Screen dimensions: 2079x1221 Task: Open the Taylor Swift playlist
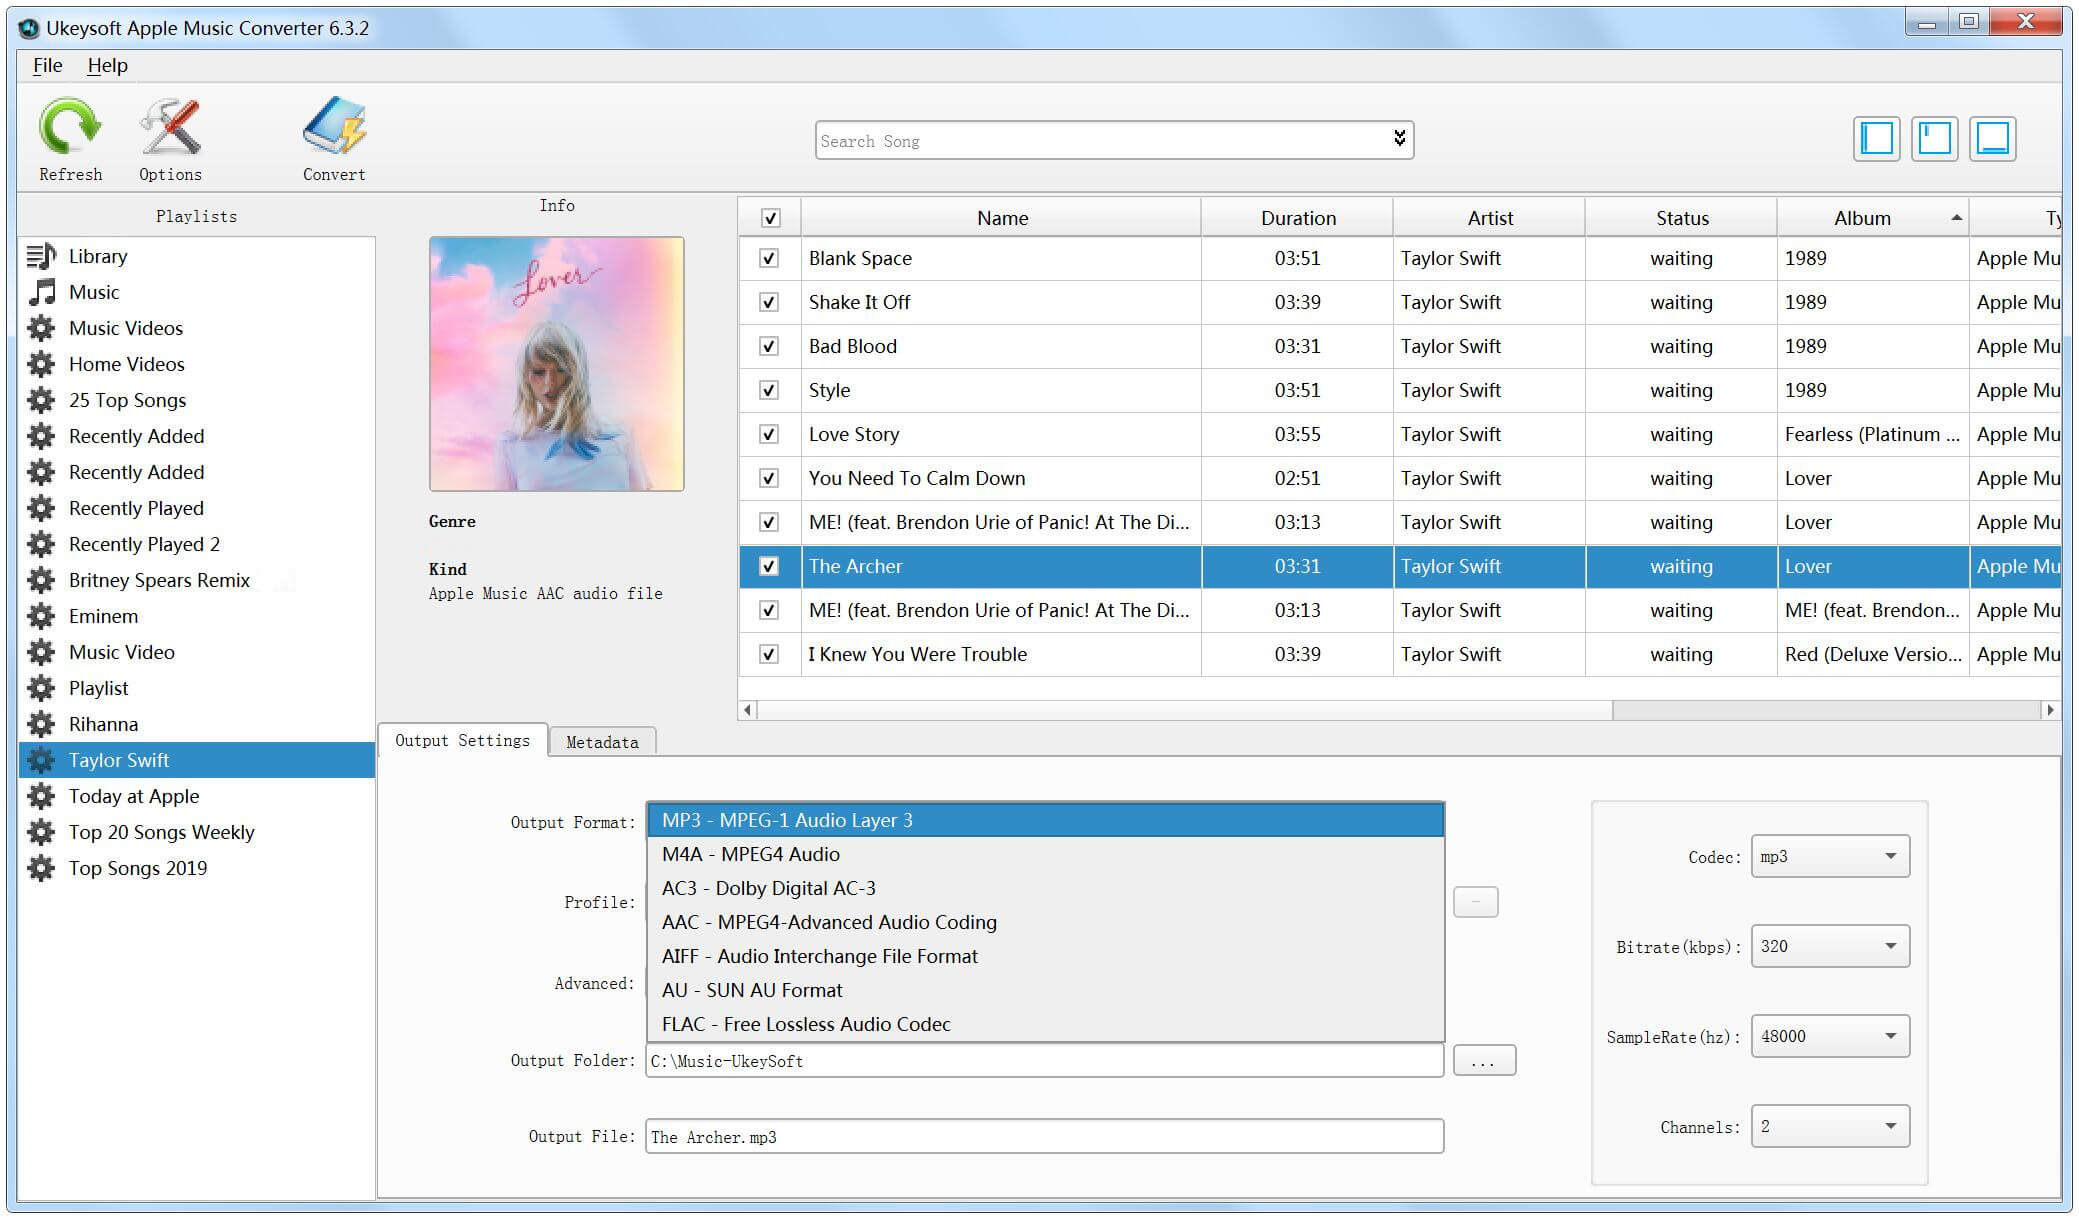(x=121, y=759)
